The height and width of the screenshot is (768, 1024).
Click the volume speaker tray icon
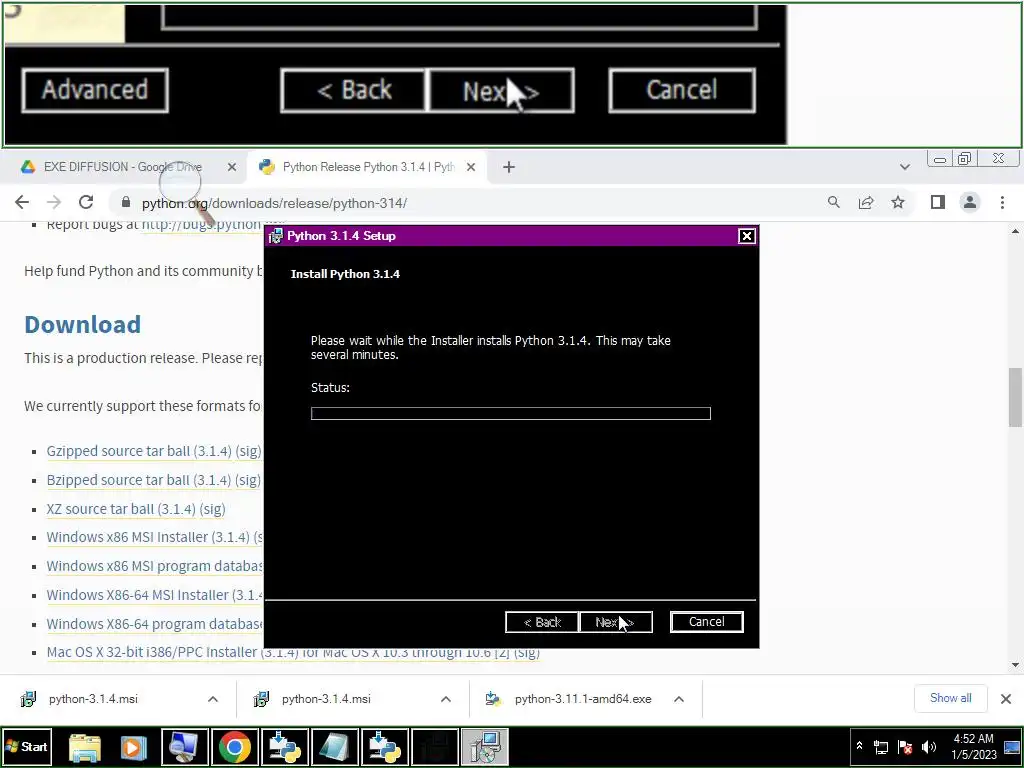click(928, 747)
